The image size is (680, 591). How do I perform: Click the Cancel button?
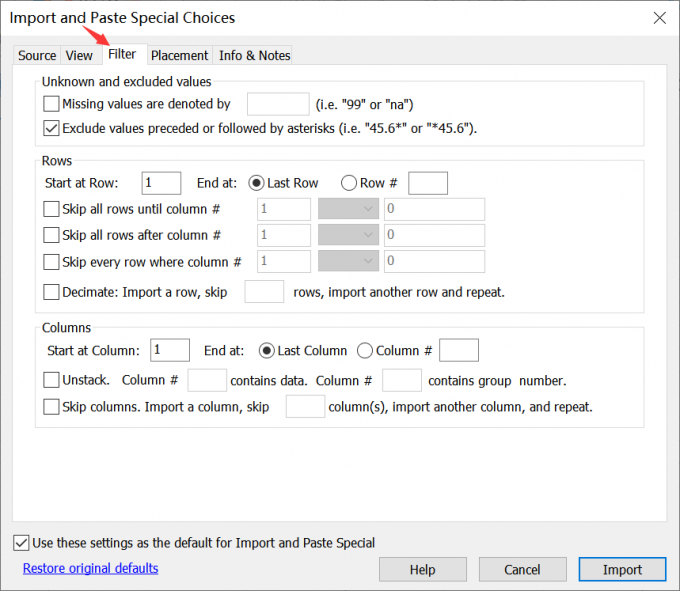pyautogui.click(x=522, y=569)
